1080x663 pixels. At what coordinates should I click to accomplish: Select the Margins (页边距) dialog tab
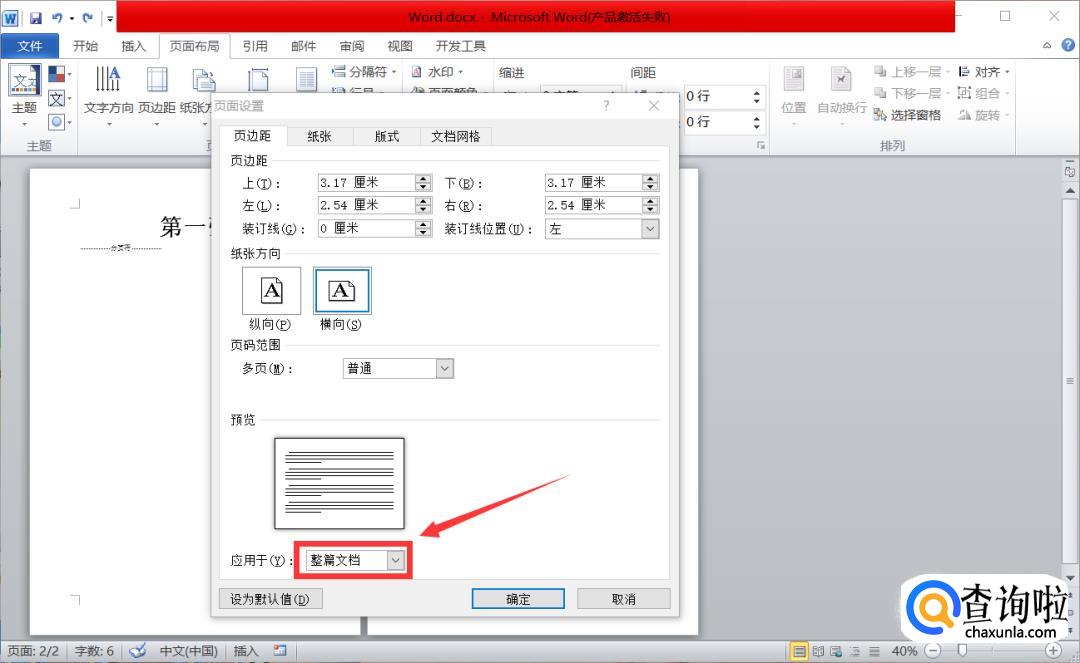point(252,136)
